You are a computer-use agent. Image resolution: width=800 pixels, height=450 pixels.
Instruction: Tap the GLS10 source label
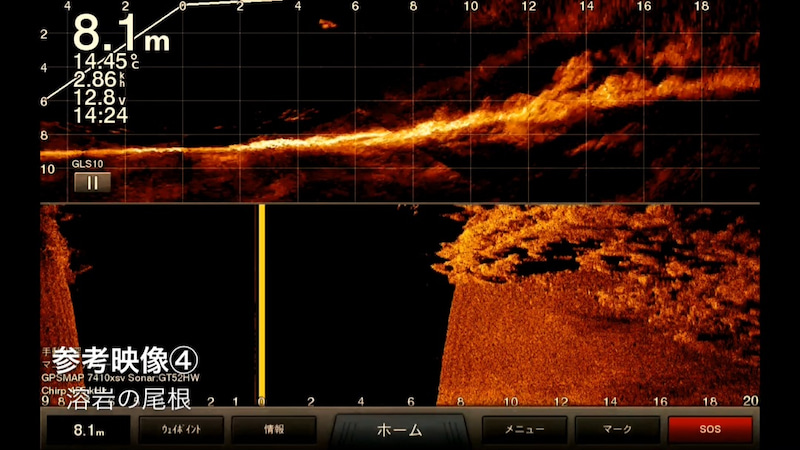(x=89, y=163)
